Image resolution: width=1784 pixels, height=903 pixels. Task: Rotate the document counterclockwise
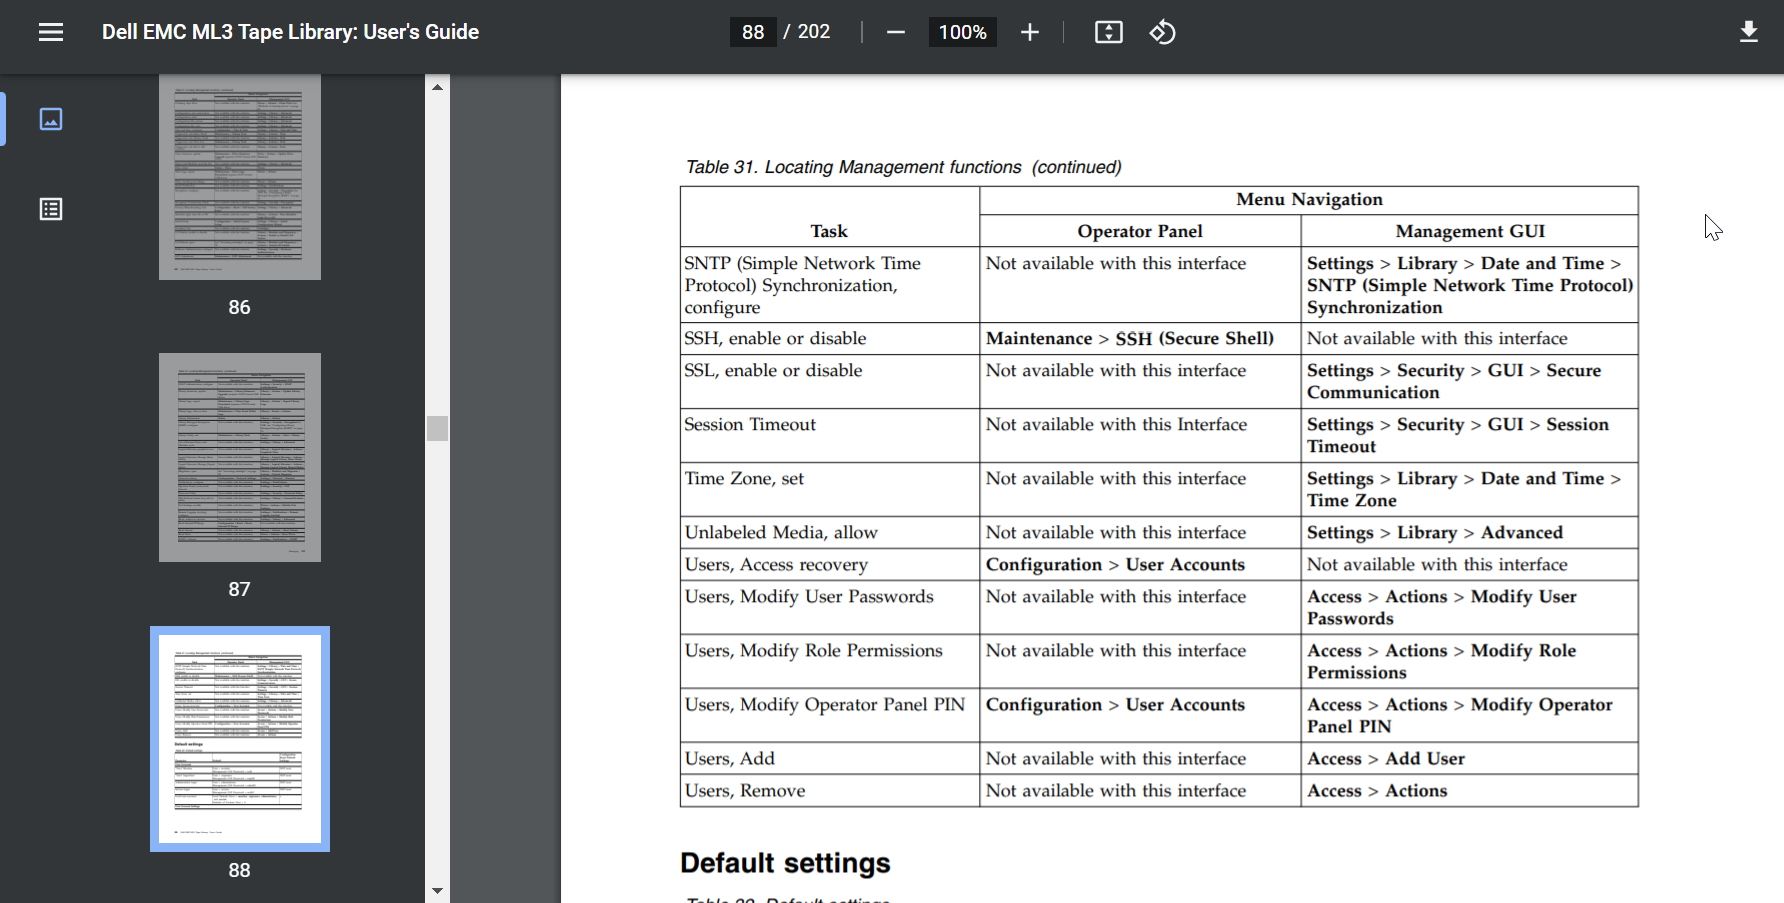[1162, 32]
